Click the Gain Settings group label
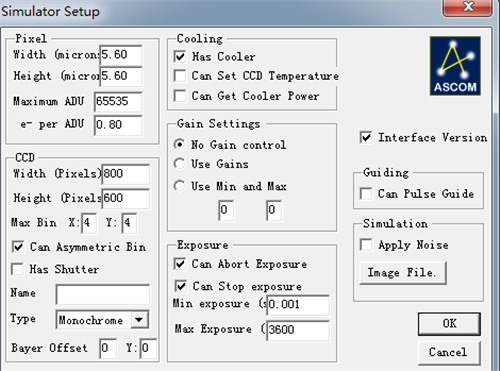Image resolution: width=500 pixels, height=371 pixels. click(219, 124)
